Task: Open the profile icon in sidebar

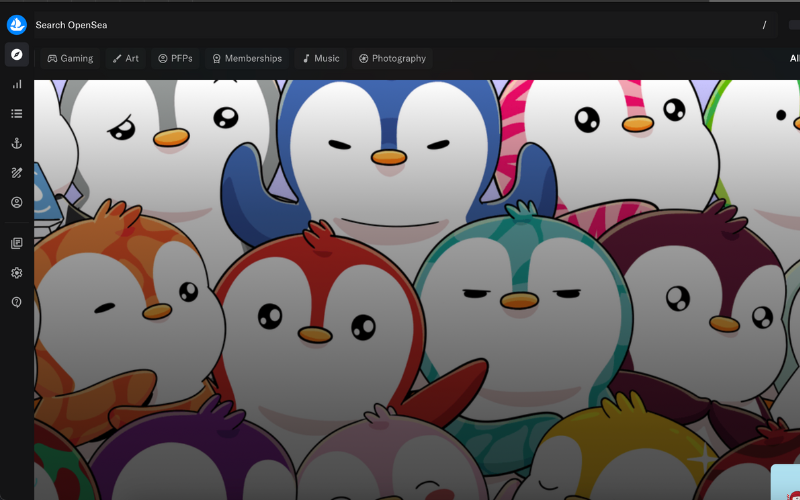Action: coord(17,203)
